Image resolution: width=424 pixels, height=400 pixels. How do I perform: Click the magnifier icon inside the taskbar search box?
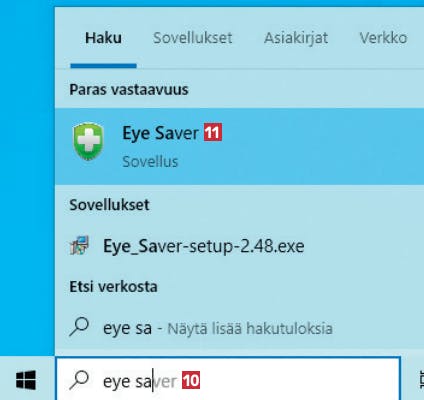pos(79,380)
